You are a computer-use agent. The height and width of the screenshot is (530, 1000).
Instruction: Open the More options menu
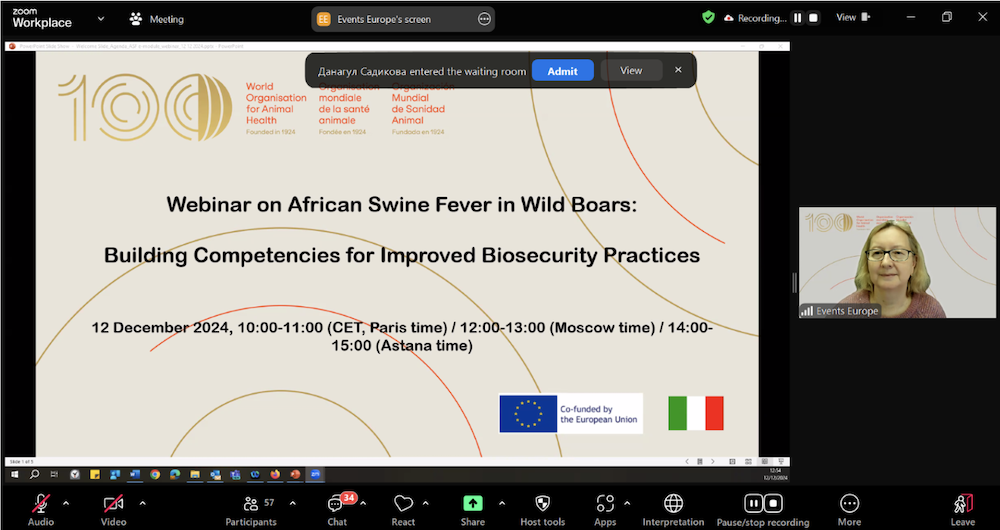tap(849, 503)
